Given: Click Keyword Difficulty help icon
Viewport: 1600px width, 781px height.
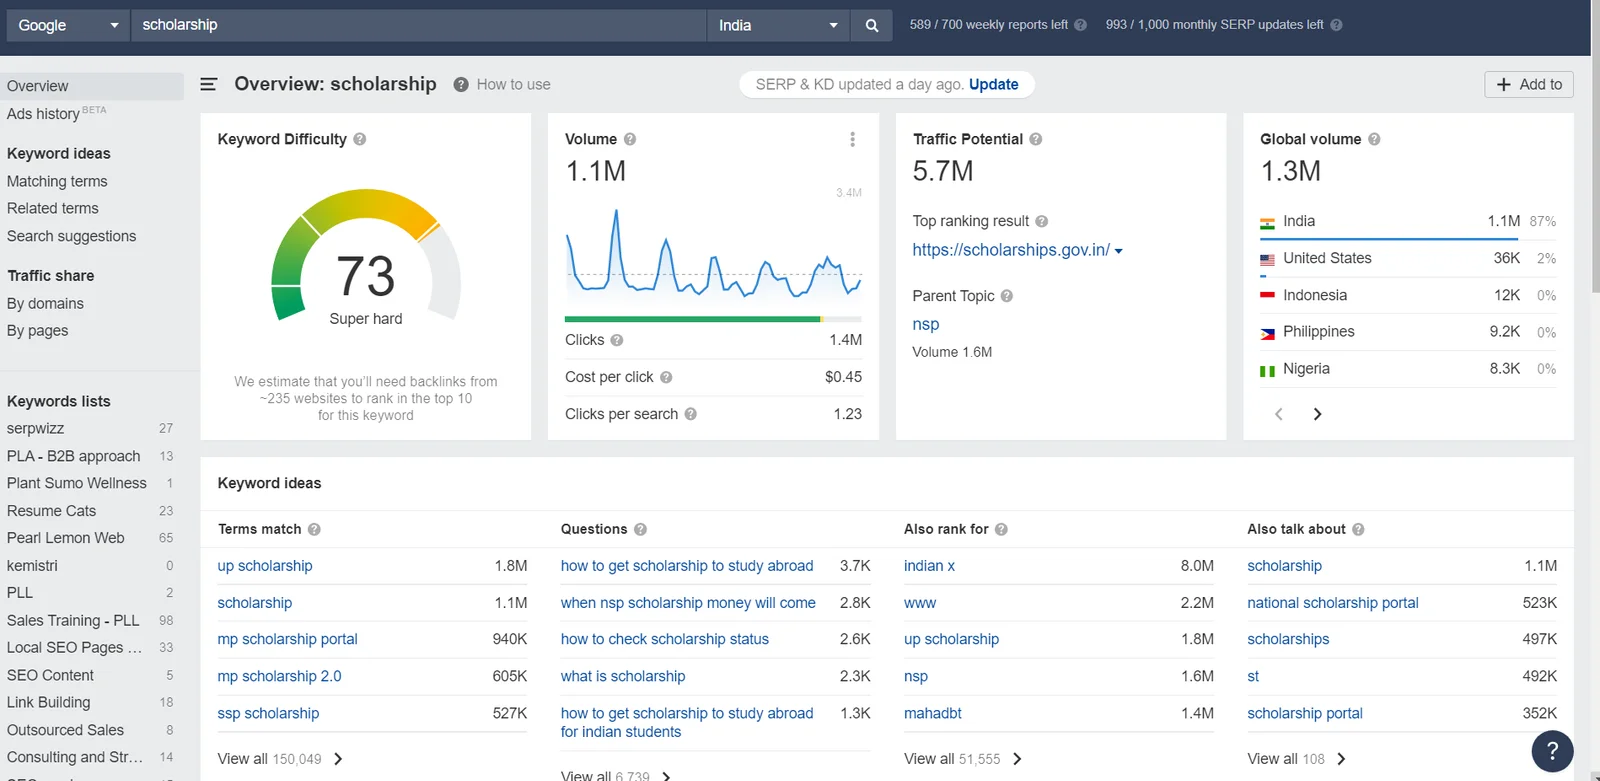Looking at the screenshot, I should pos(360,139).
